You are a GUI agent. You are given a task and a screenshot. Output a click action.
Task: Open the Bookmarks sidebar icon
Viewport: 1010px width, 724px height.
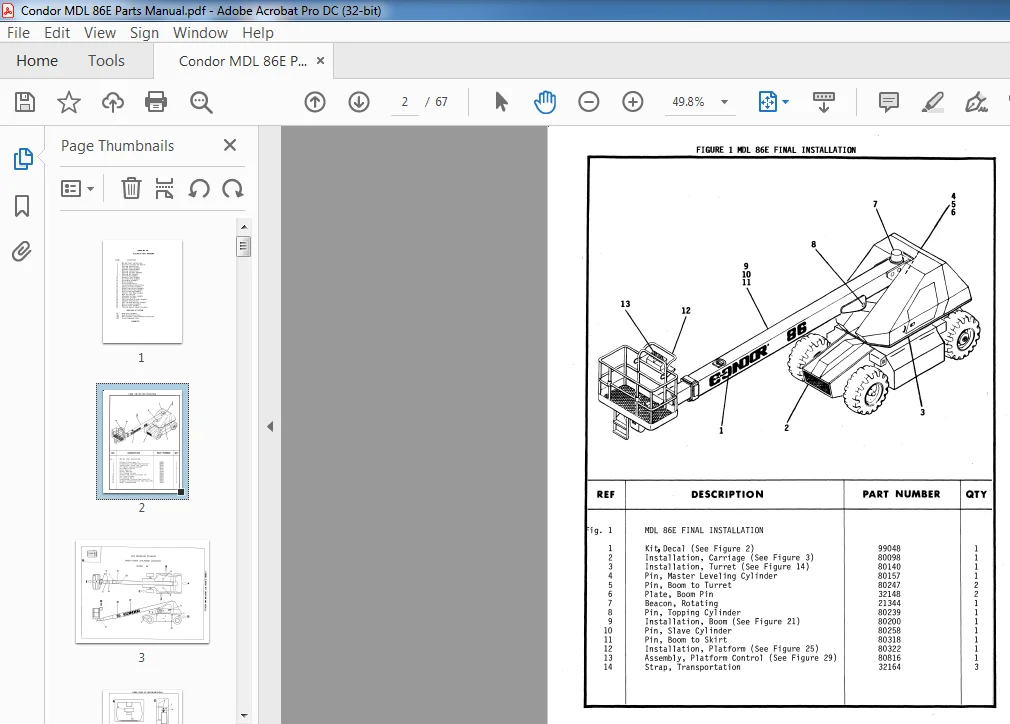(x=22, y=206)
